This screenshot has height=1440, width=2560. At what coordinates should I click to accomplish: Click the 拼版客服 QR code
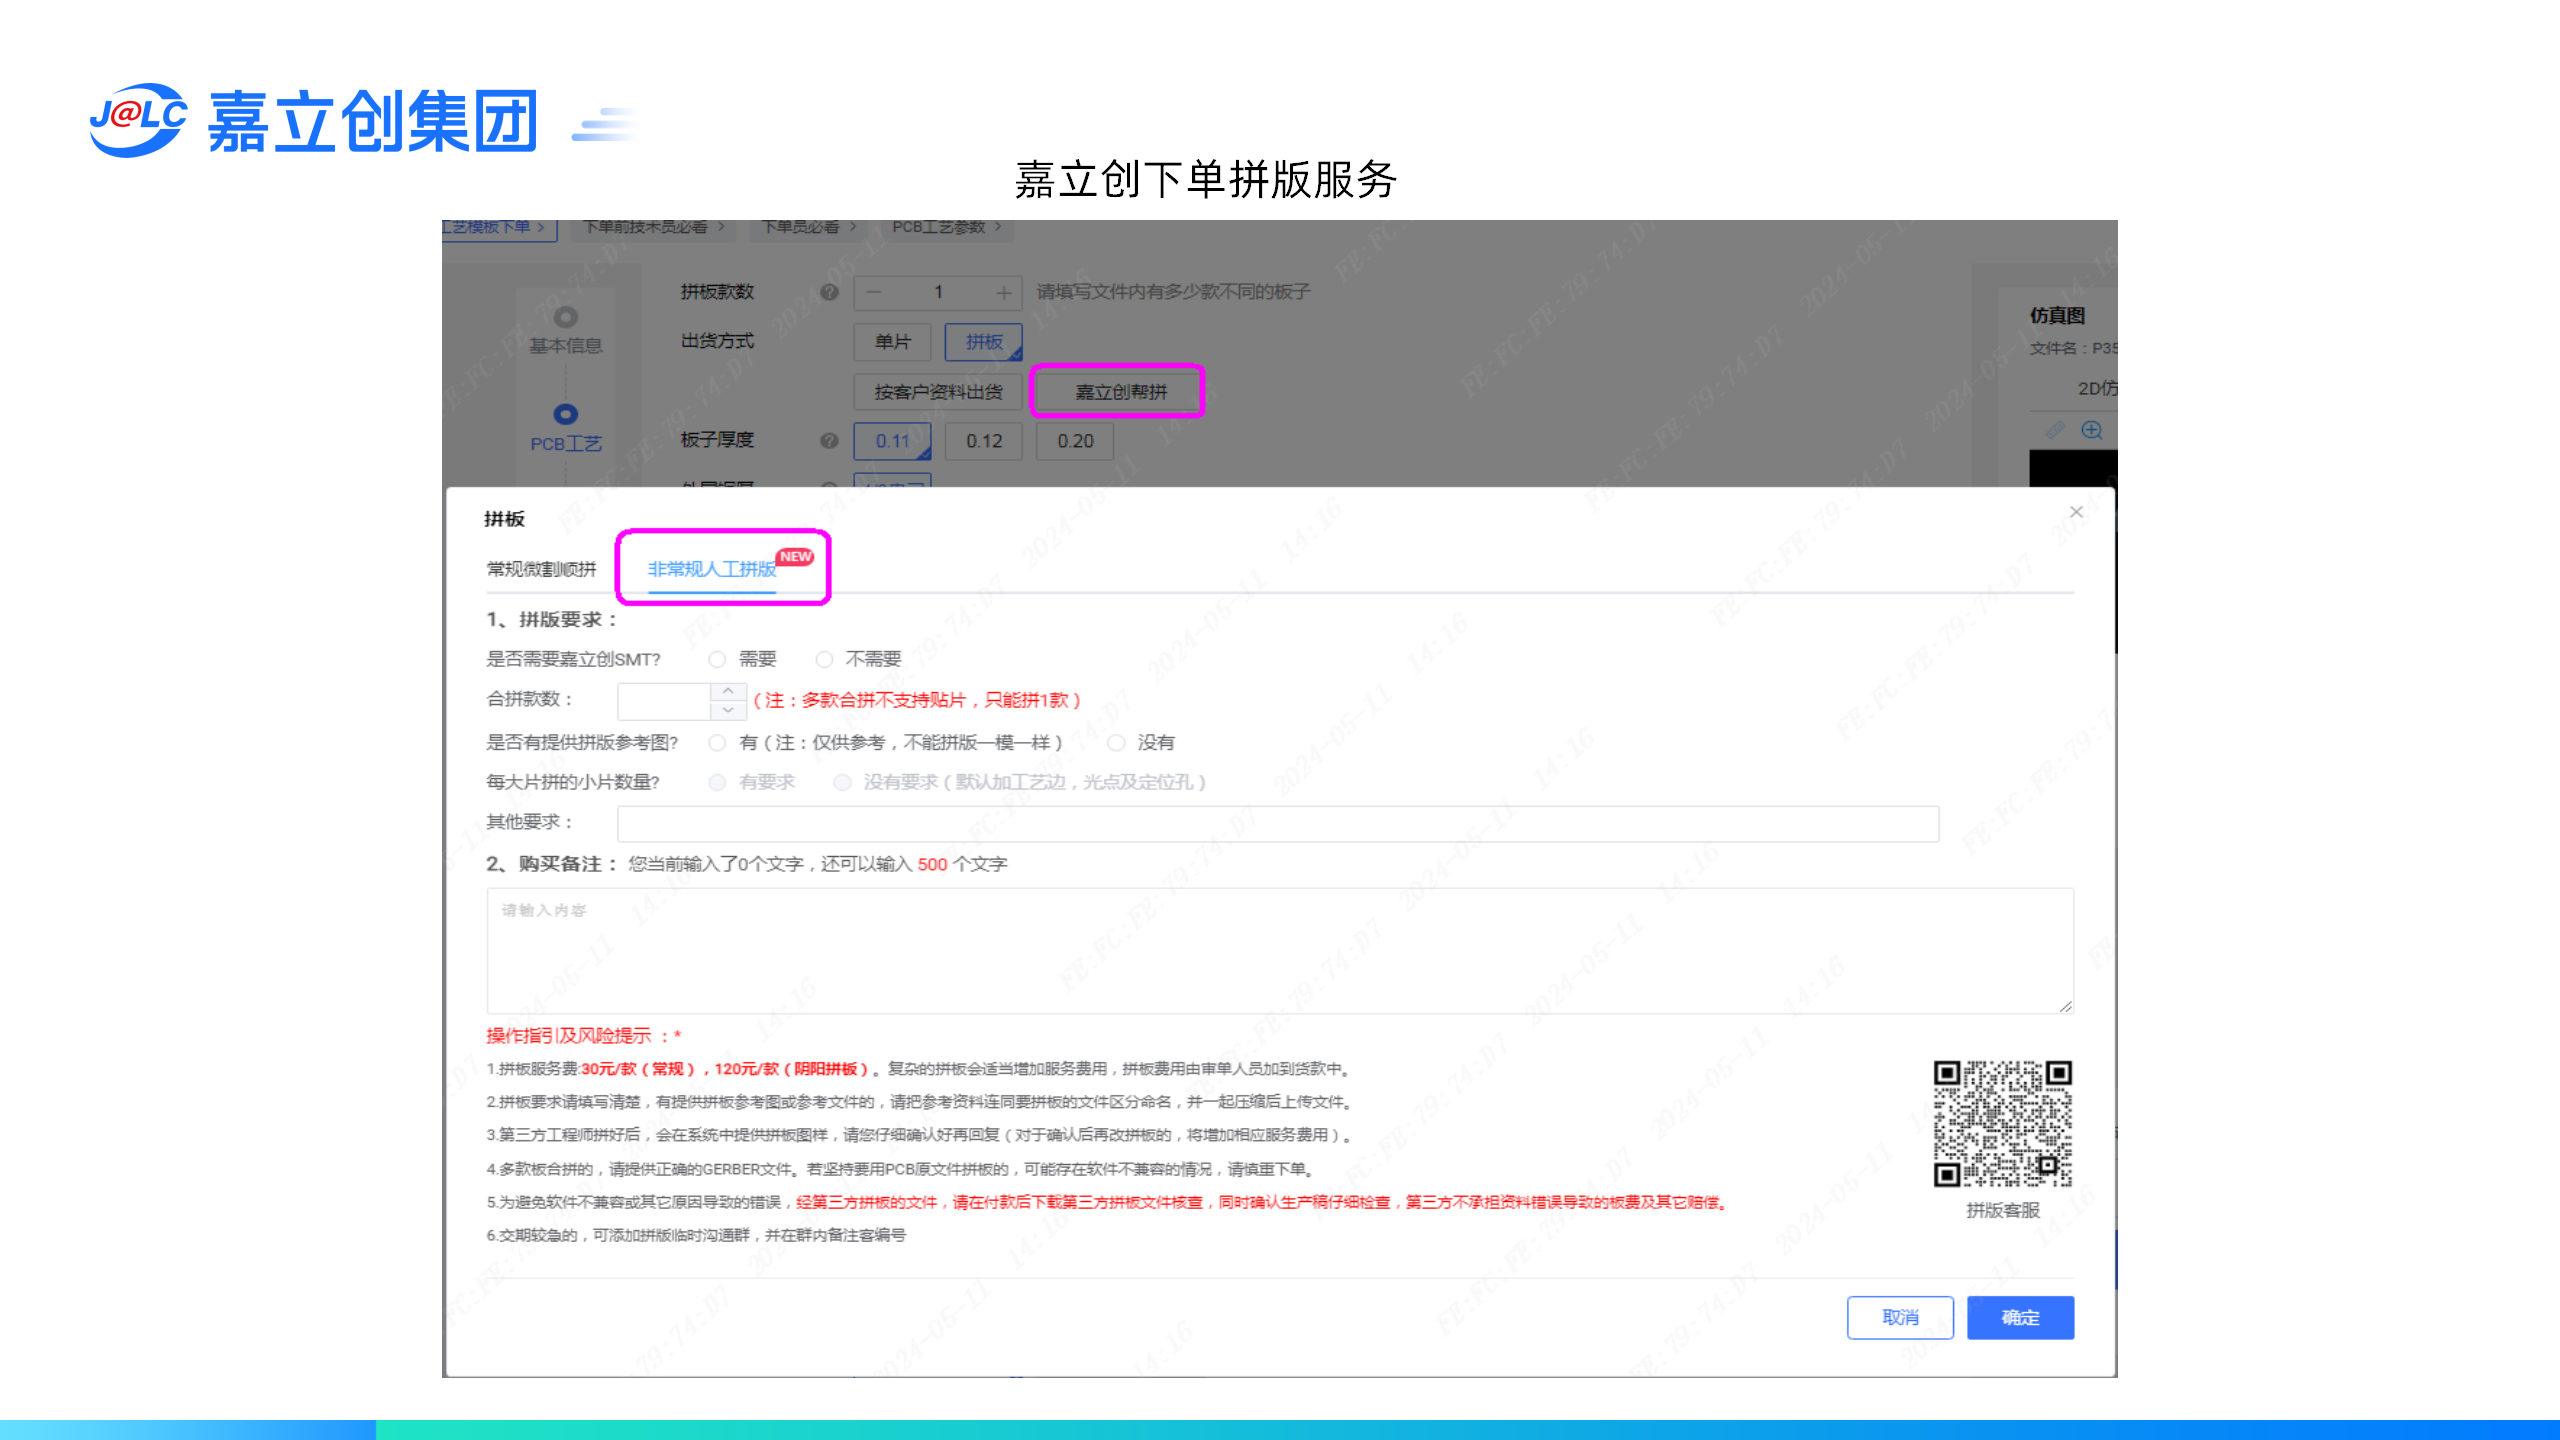2002,1123
